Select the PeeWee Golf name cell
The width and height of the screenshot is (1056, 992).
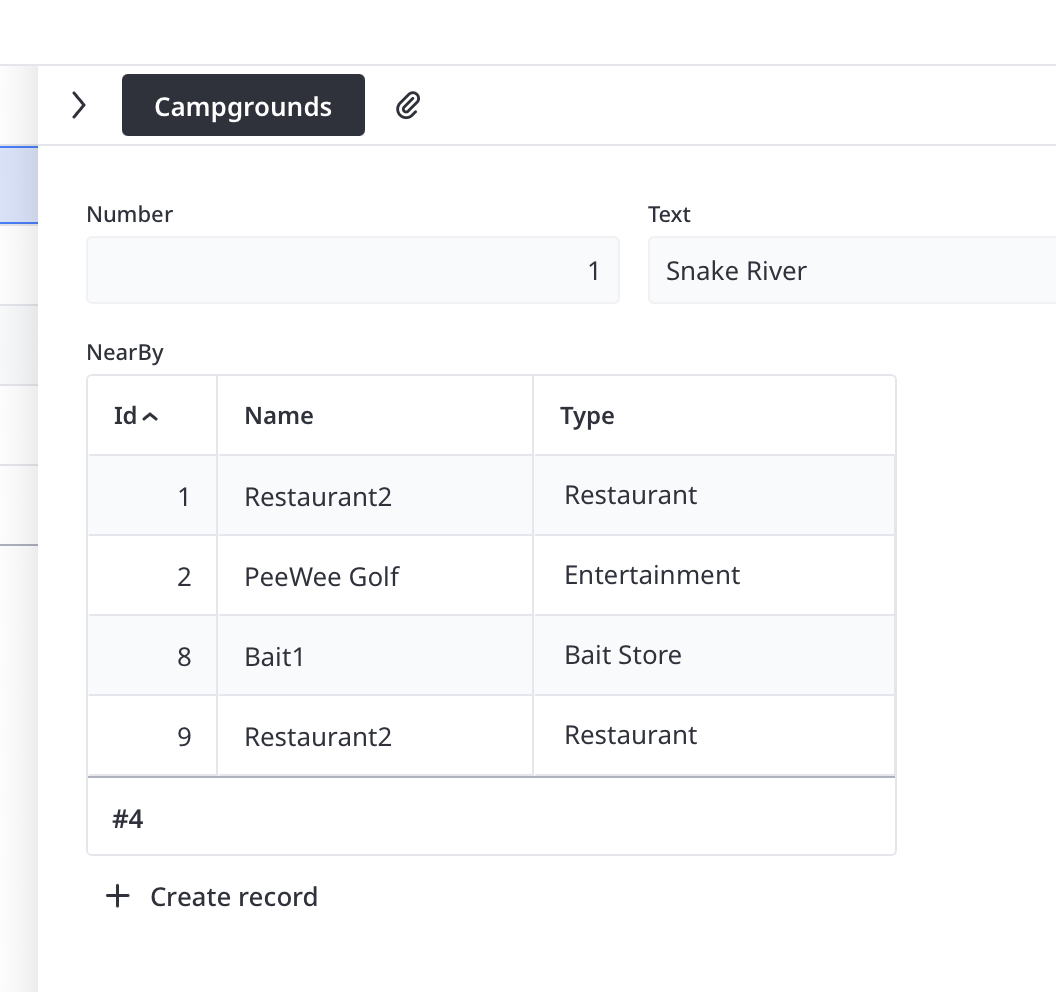tap(322, 577)
